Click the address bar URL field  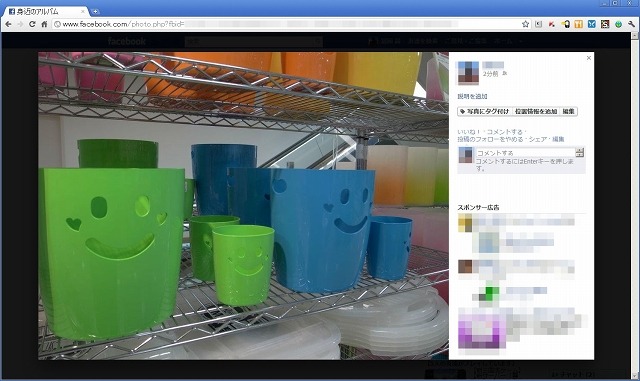coord(286,24)
